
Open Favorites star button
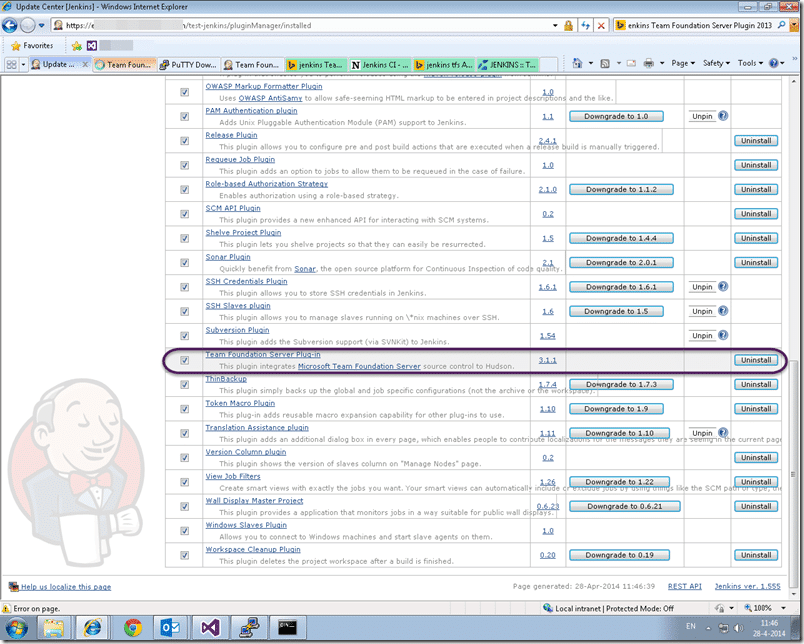32,46
